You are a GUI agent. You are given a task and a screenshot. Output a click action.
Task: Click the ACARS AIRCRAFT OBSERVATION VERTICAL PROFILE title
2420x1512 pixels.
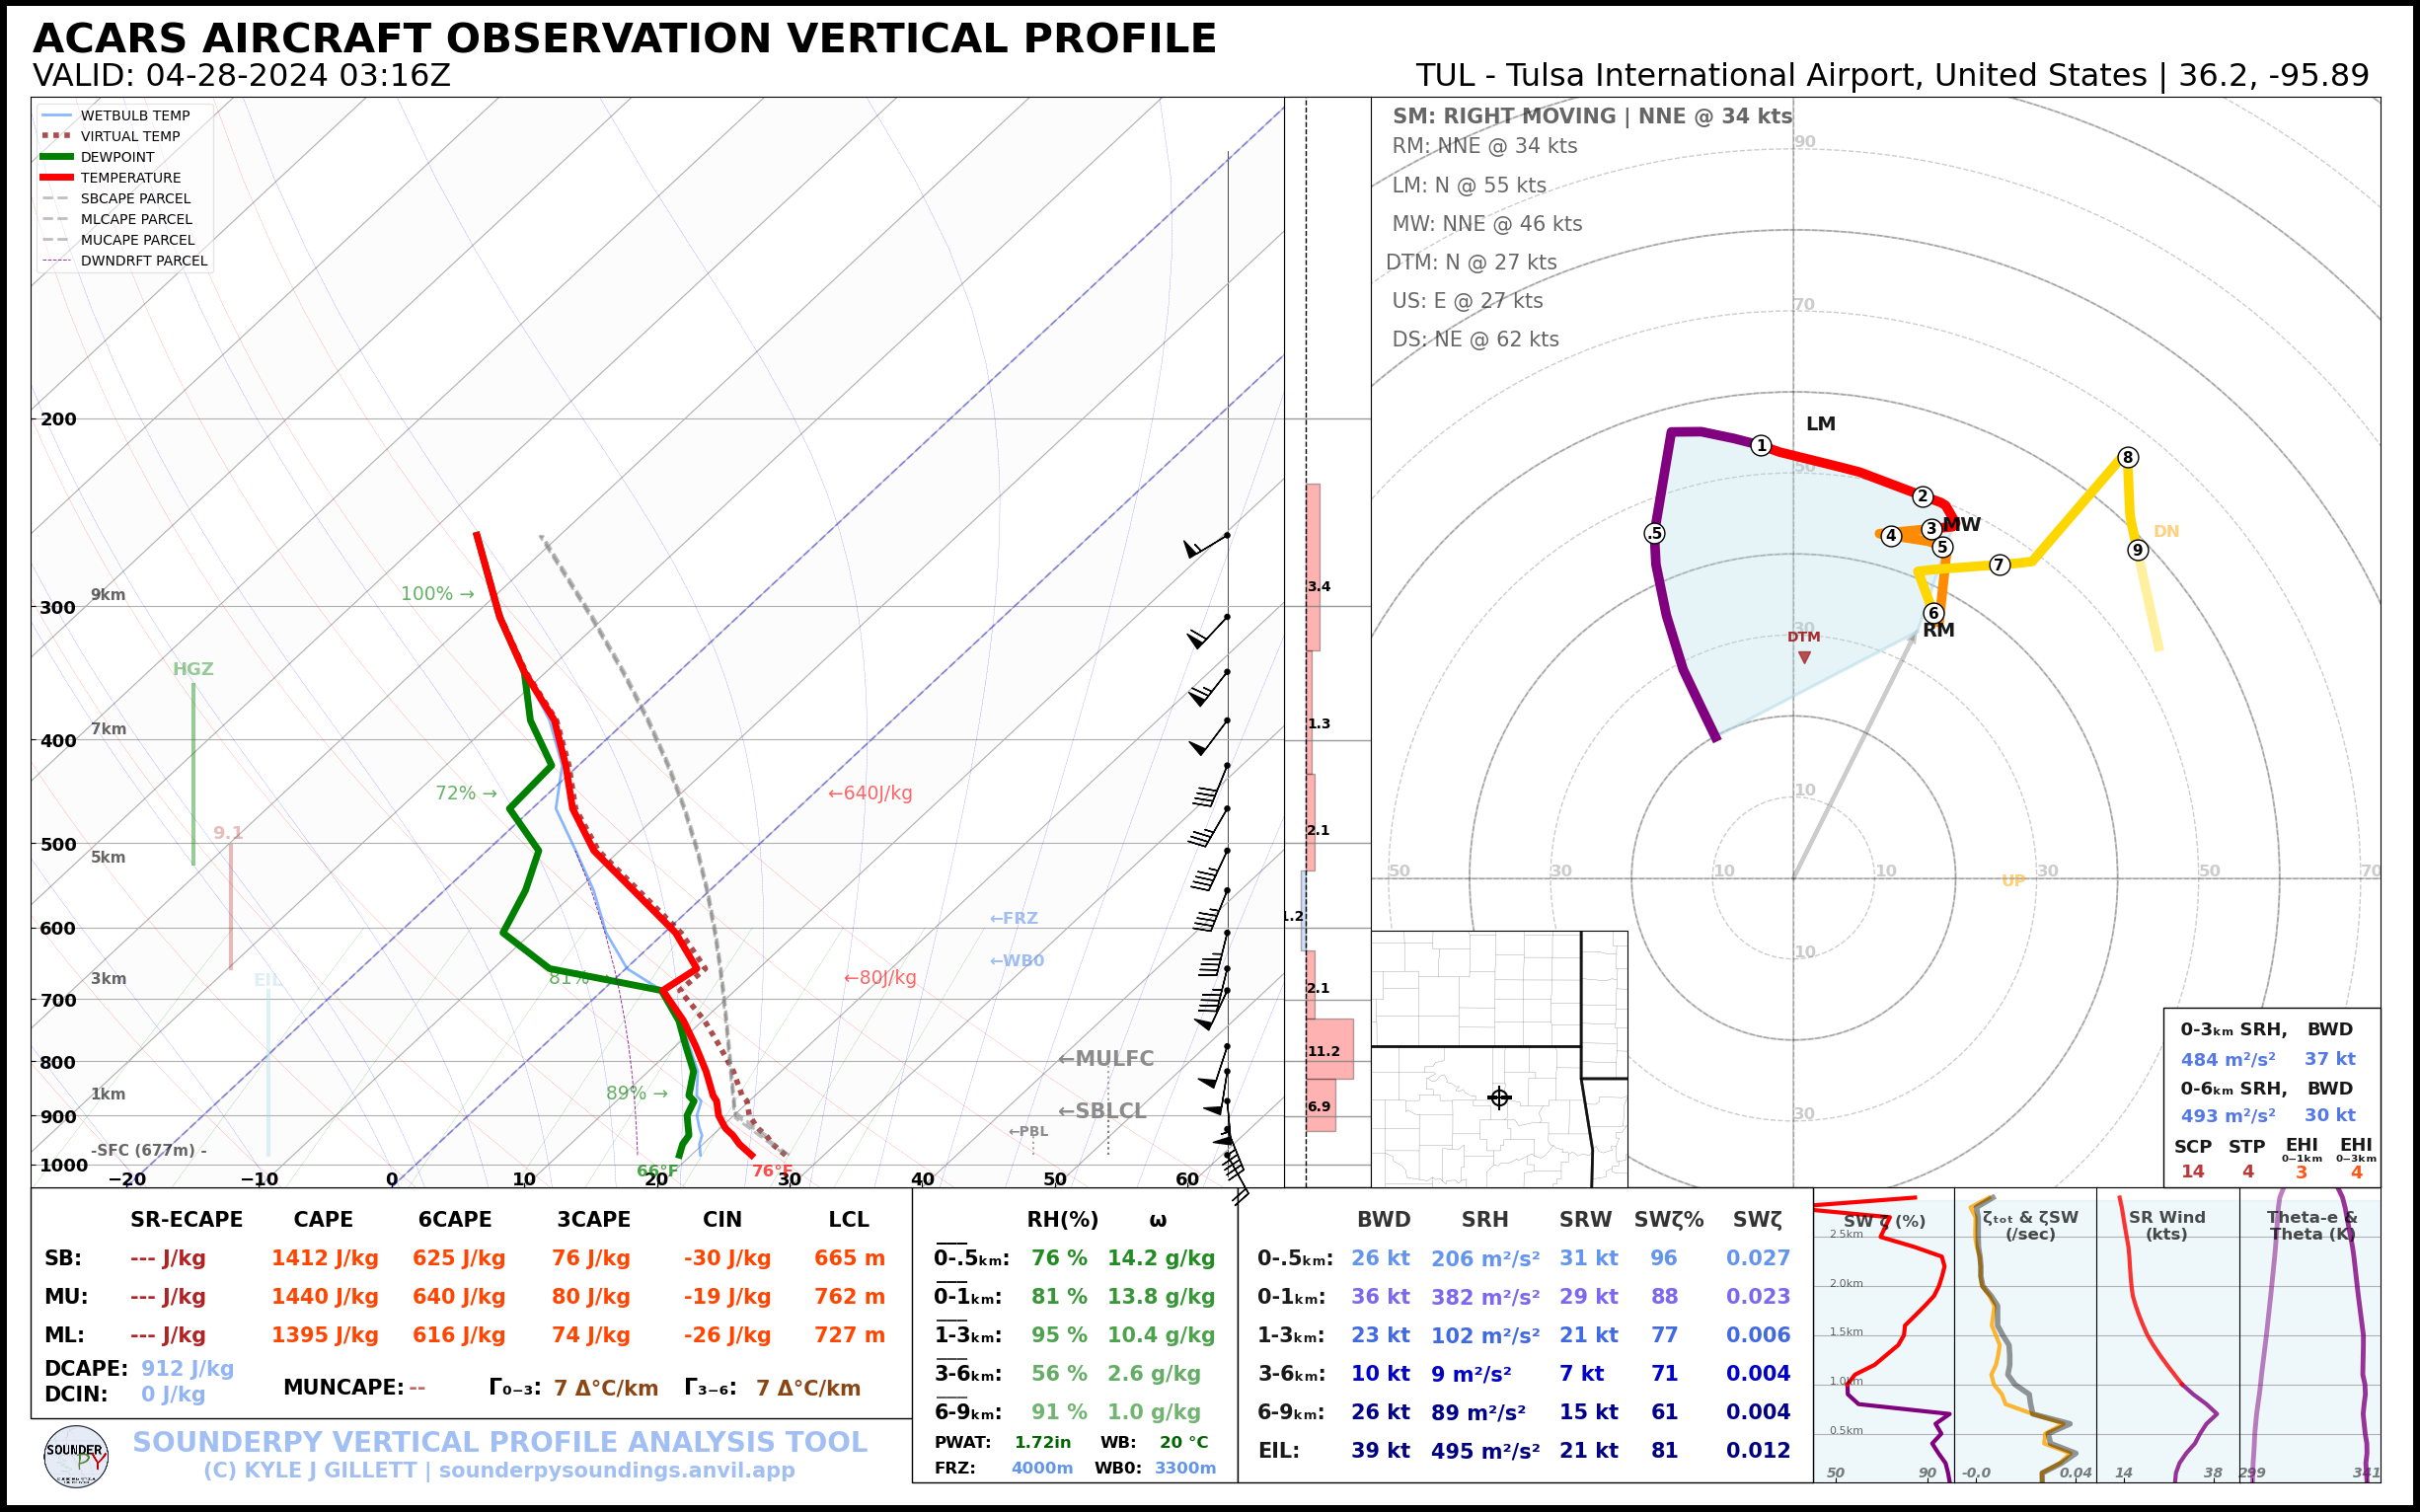click(x=624, y=38)
